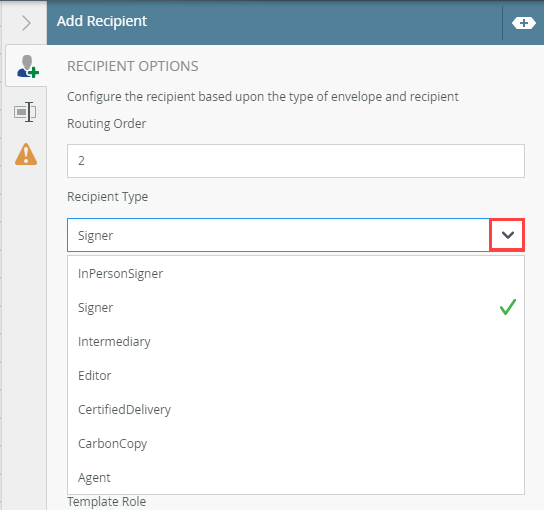Click the Add Recipient header title

tap(102, 22)
